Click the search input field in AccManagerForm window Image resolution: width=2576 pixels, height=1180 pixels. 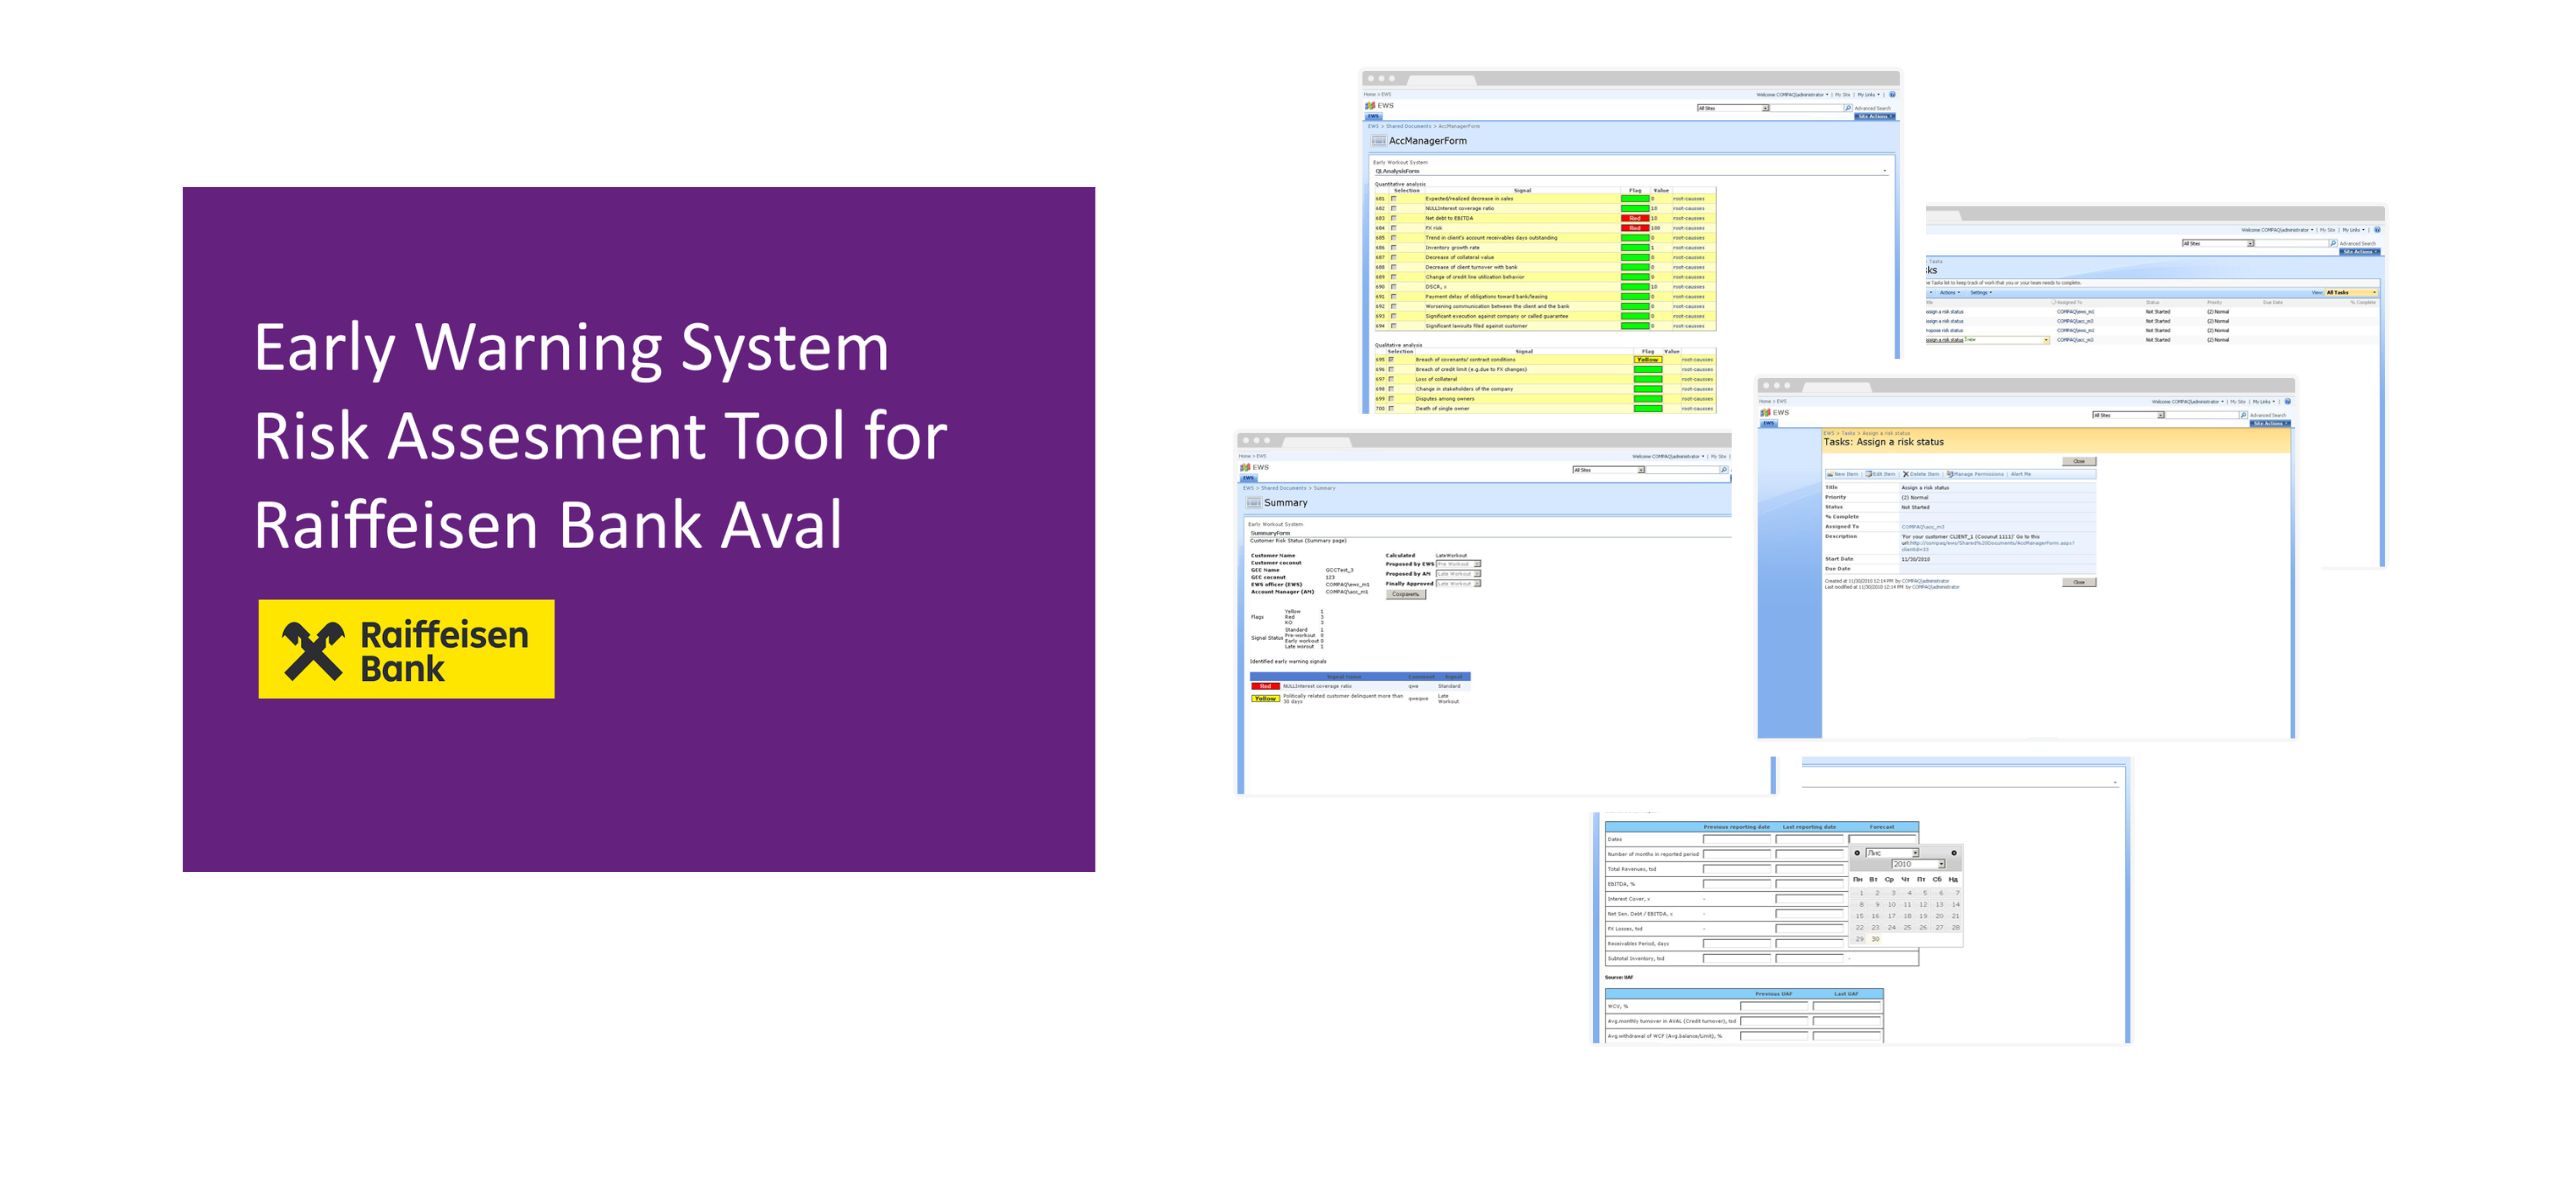[x=1806, y=108]
